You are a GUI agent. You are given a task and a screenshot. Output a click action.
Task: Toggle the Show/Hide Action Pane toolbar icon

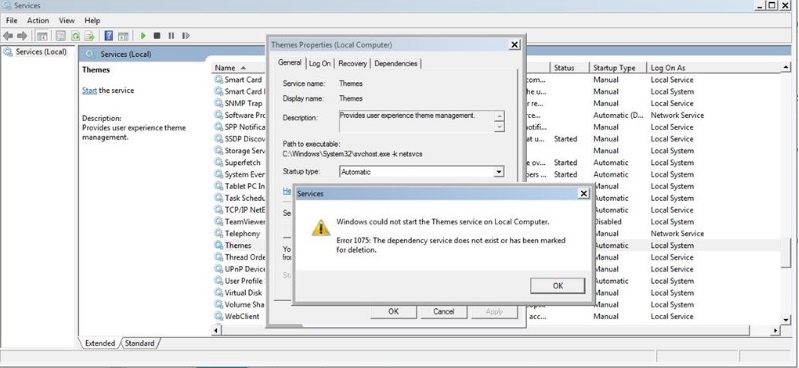(x=123, y=36)
